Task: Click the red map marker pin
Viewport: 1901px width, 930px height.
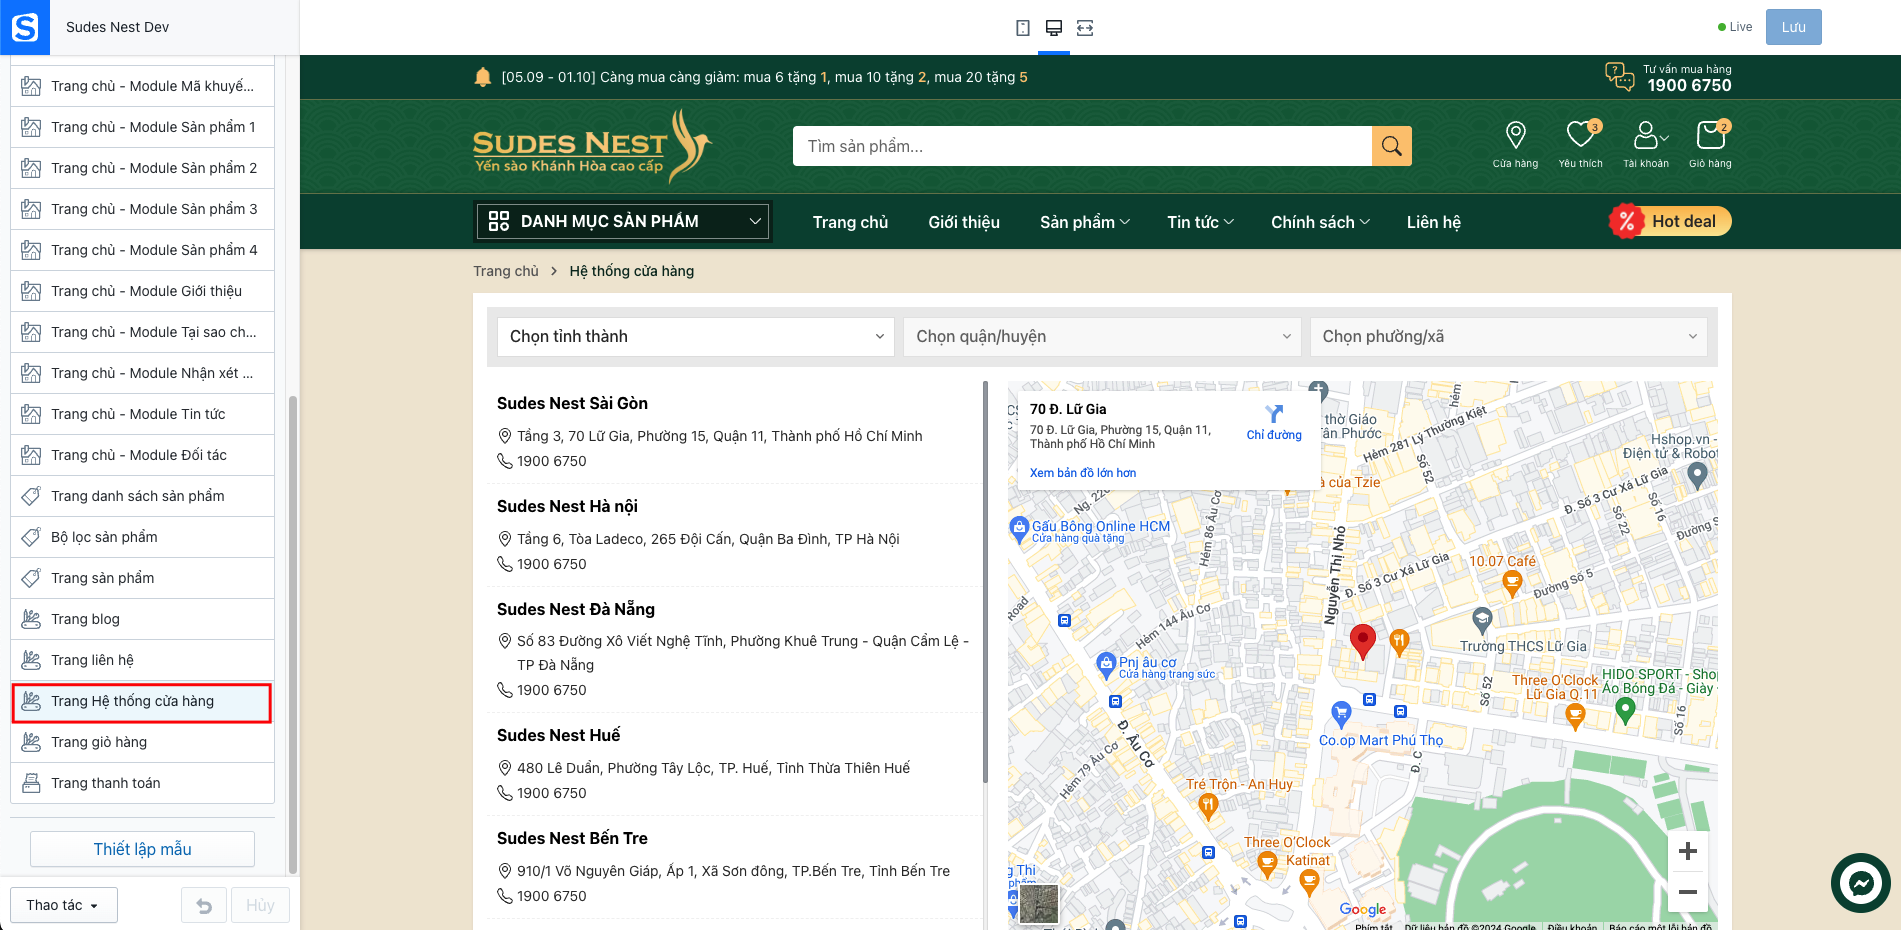Action: 1363,641
